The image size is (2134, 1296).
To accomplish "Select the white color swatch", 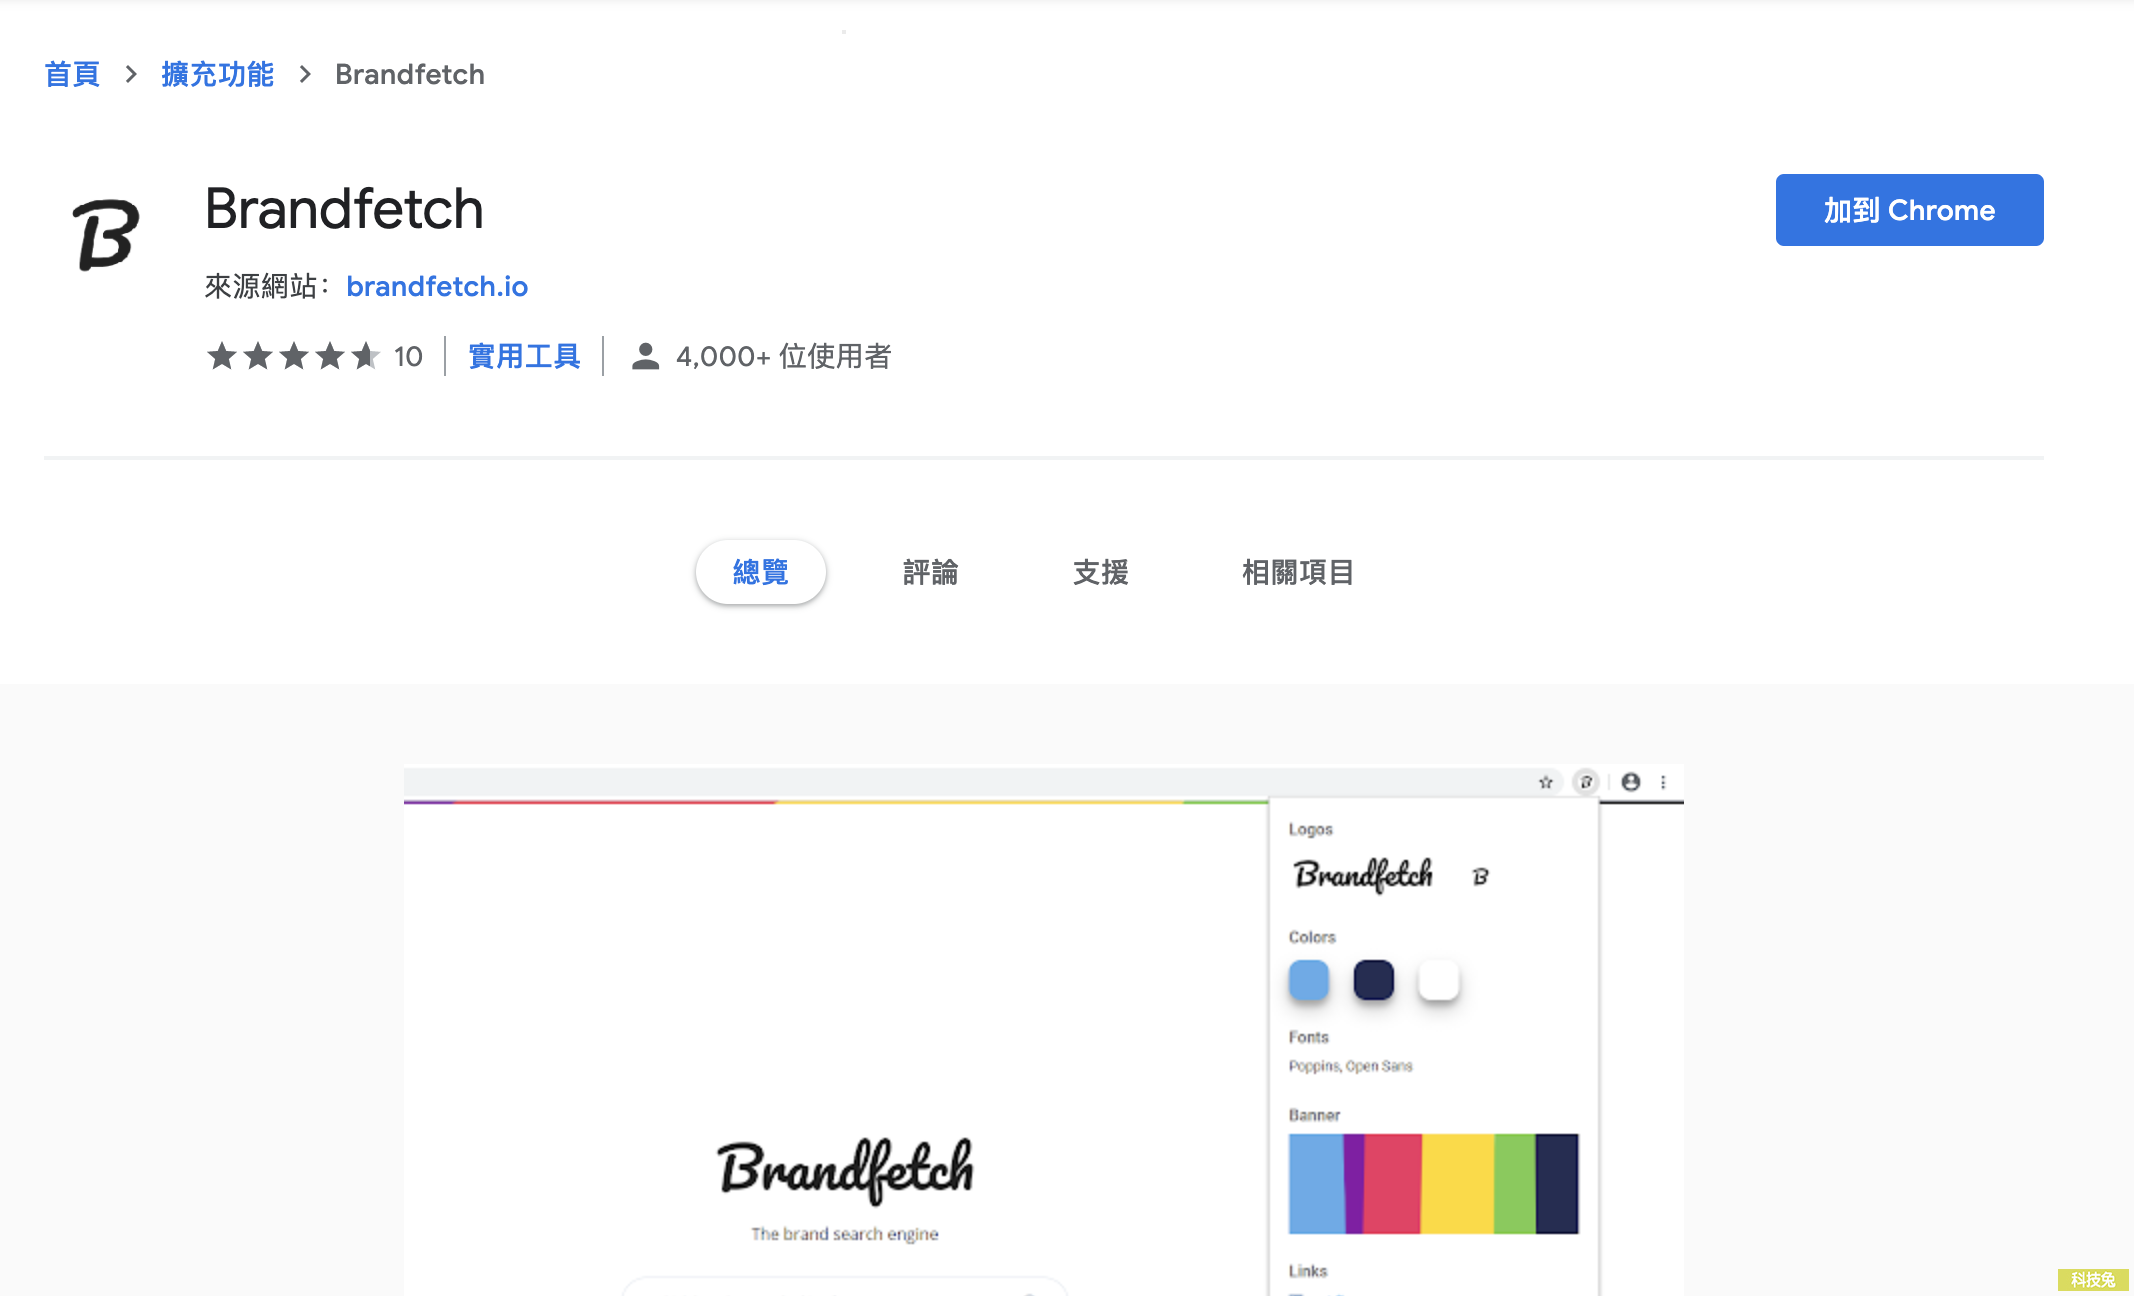I will tap(1439, 980).
